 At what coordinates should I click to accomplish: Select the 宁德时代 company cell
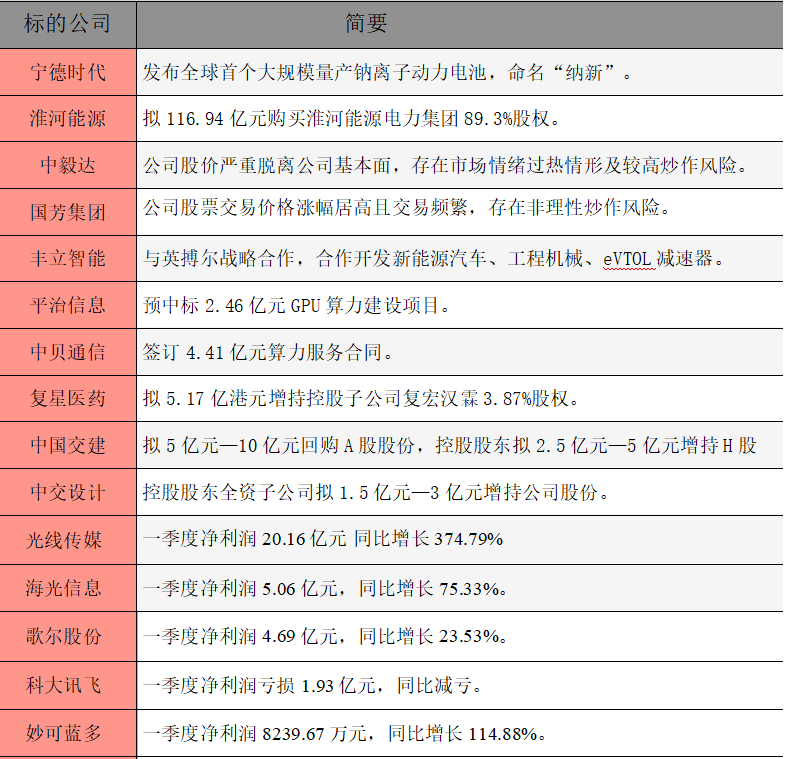[68, 72]
